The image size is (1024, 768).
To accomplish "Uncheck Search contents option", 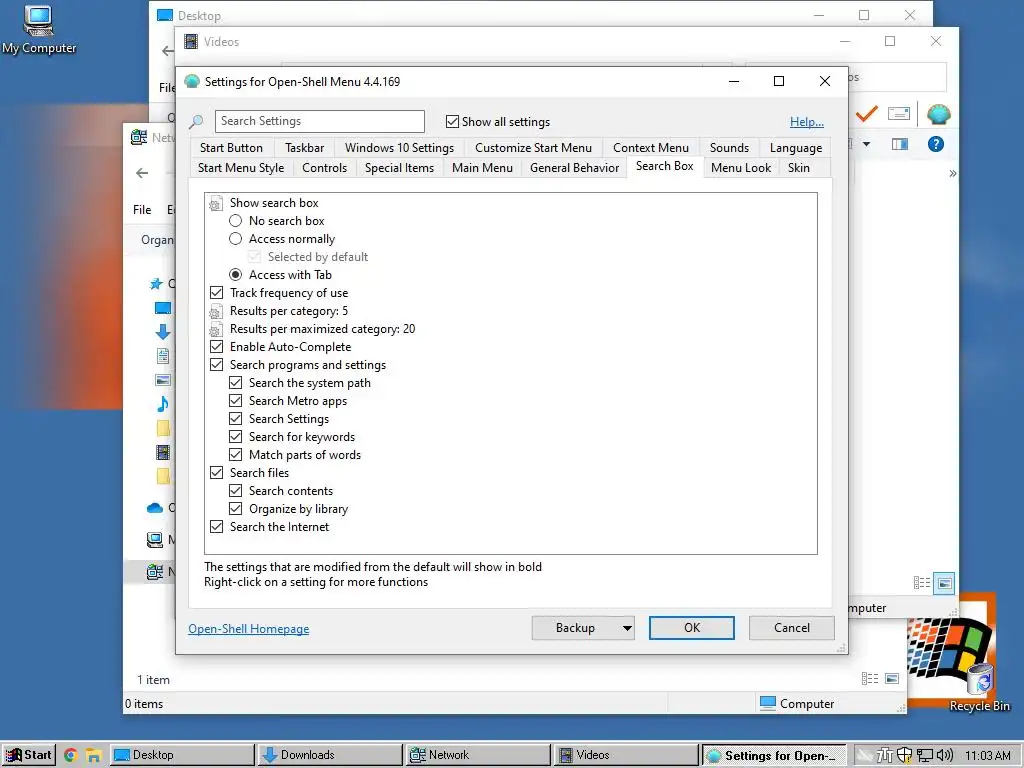I will [236, 490].
